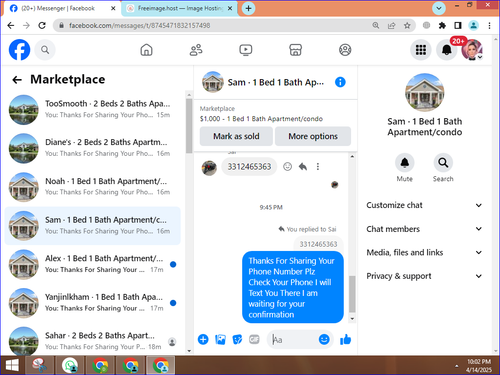Open Diane's 2 Beds 2 Baths conversation
This screenshot has width=500, height=375.
[92, 148]
